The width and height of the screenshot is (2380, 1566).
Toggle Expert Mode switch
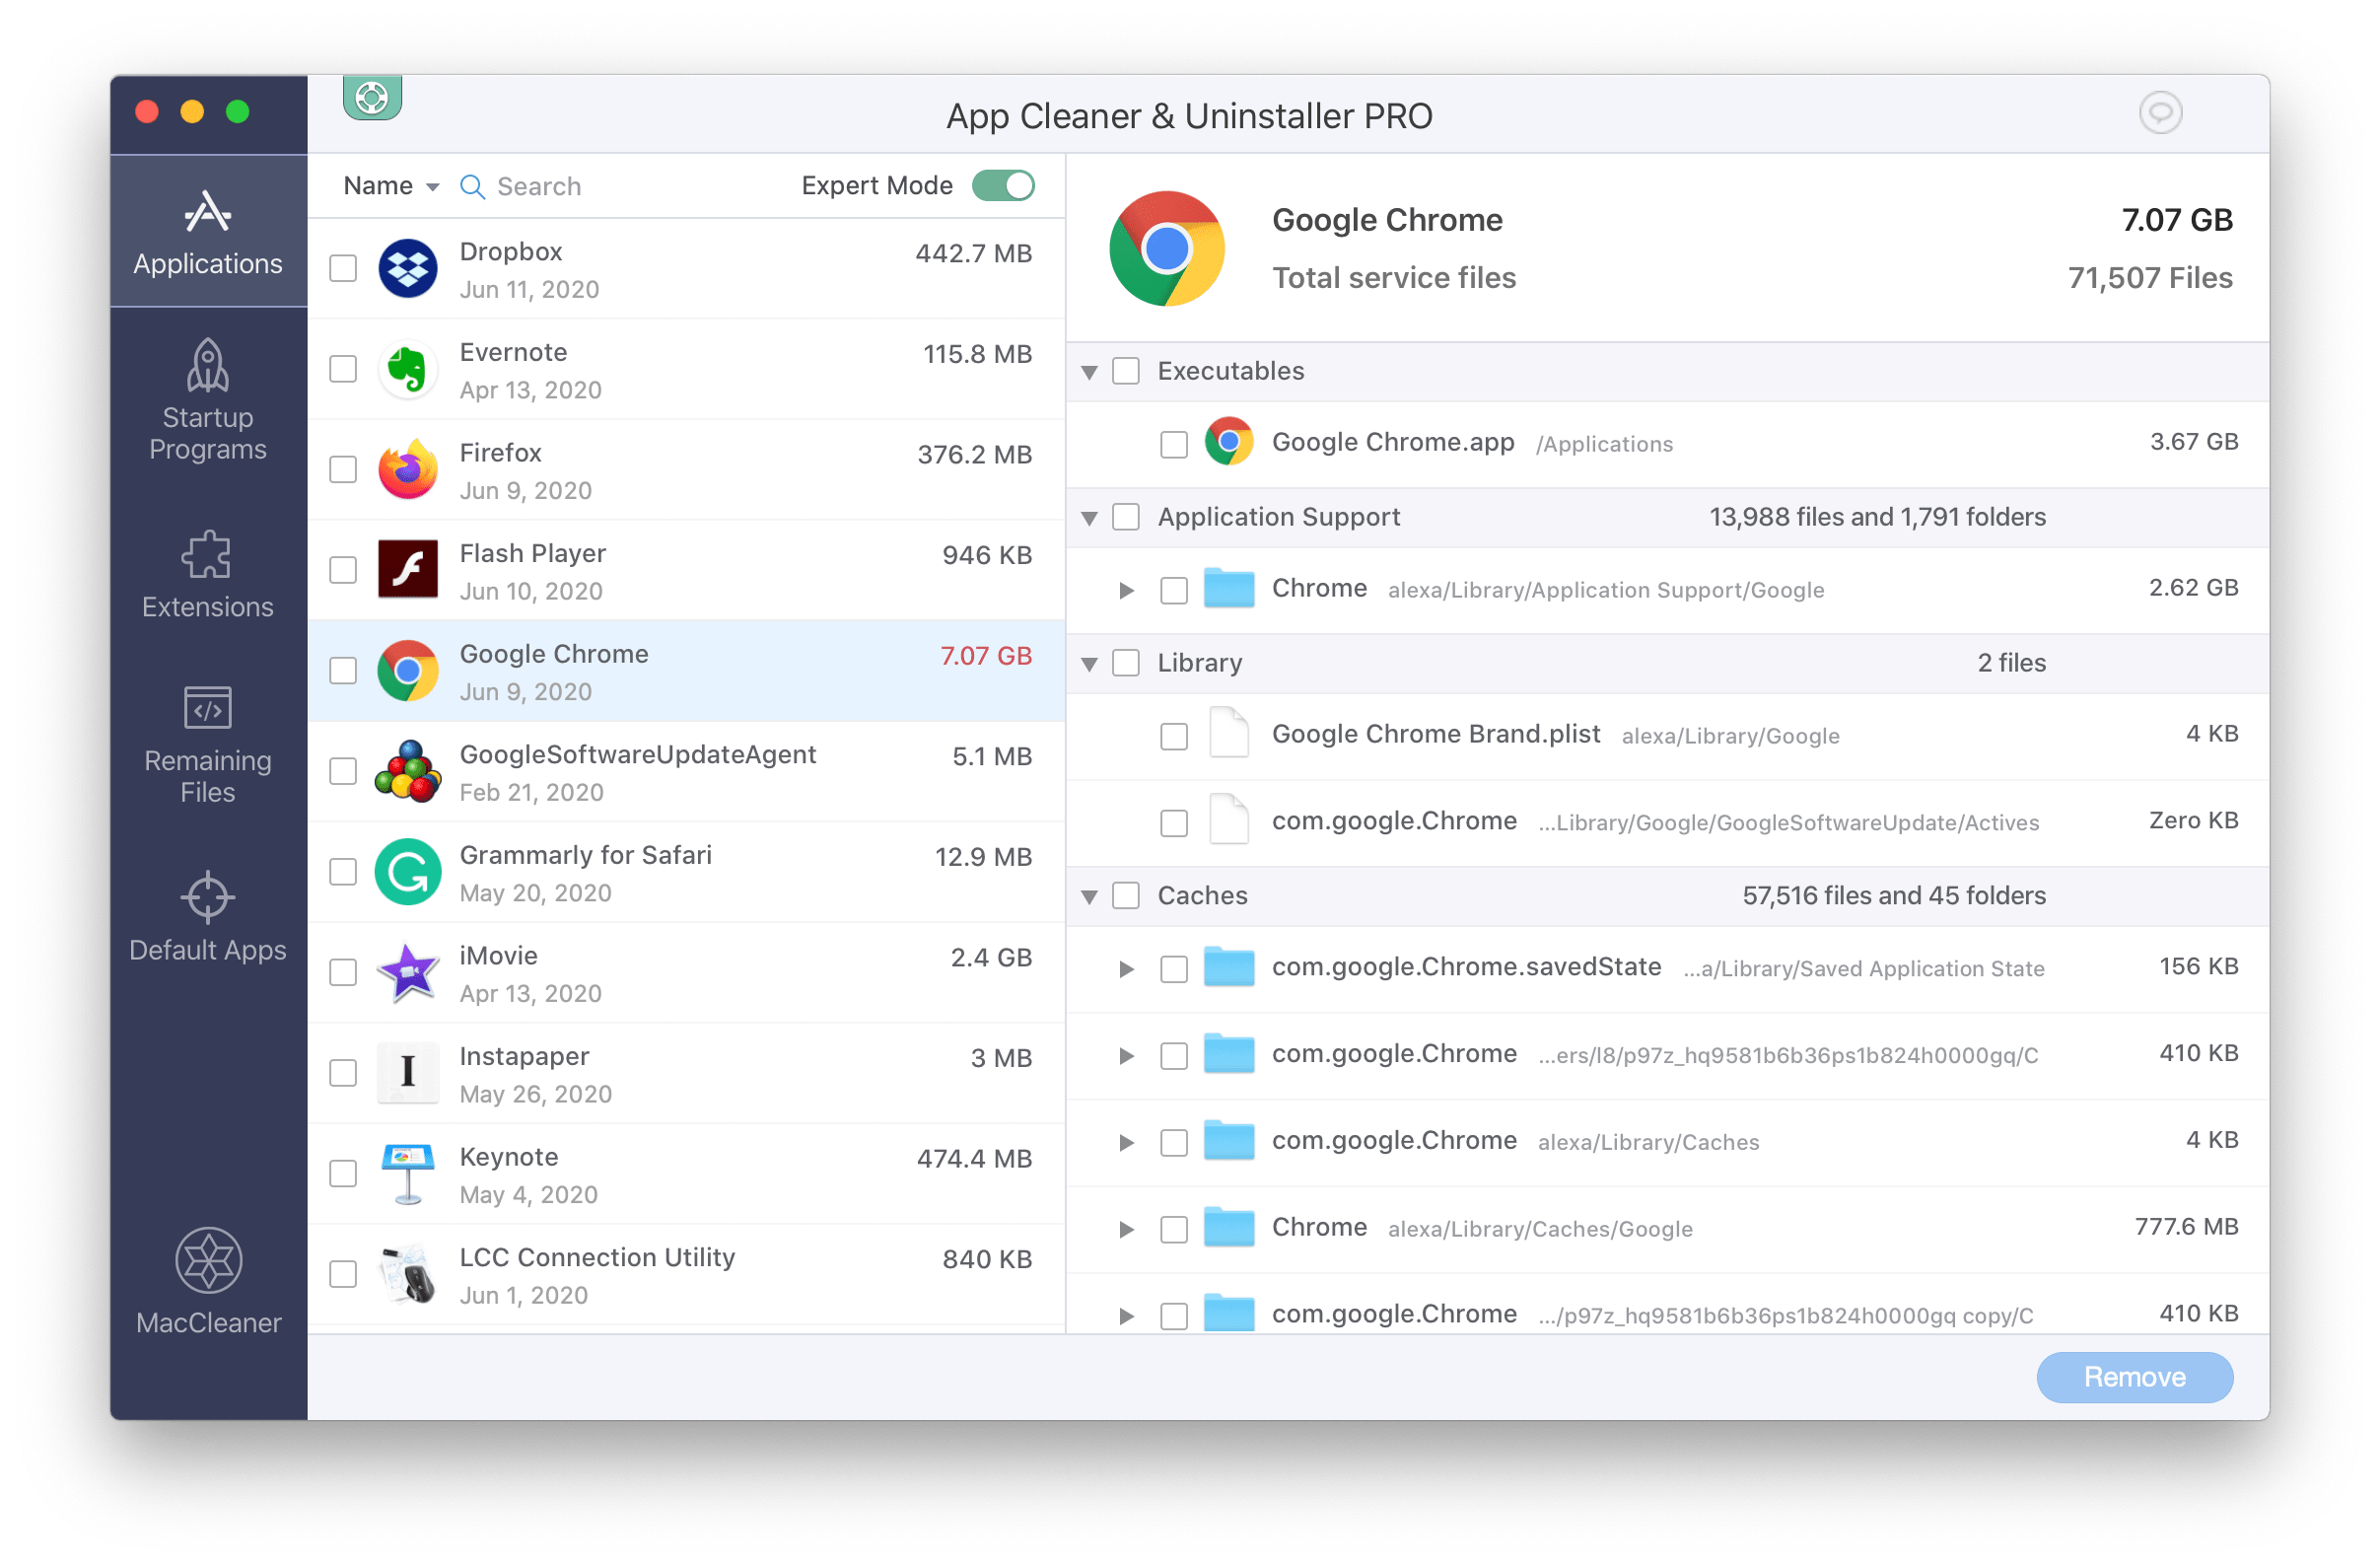1007,187
